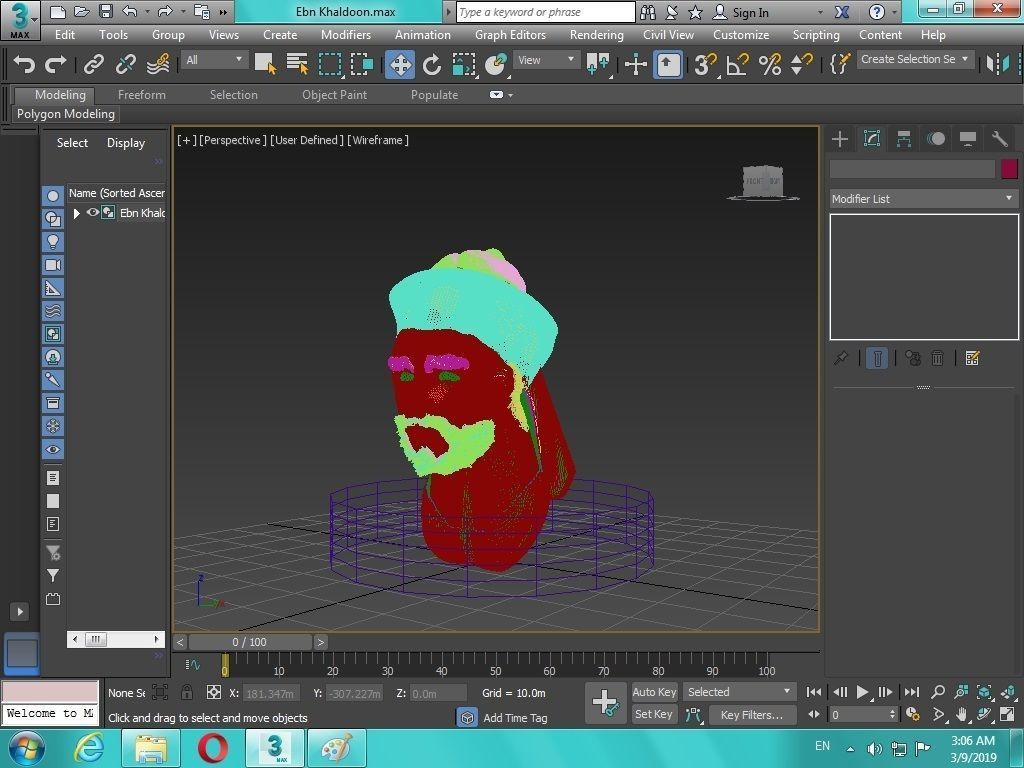The height and width of the screenshot is (768, 1024).
Task: Open the Create command panel tab
Action: coord(840,138)
